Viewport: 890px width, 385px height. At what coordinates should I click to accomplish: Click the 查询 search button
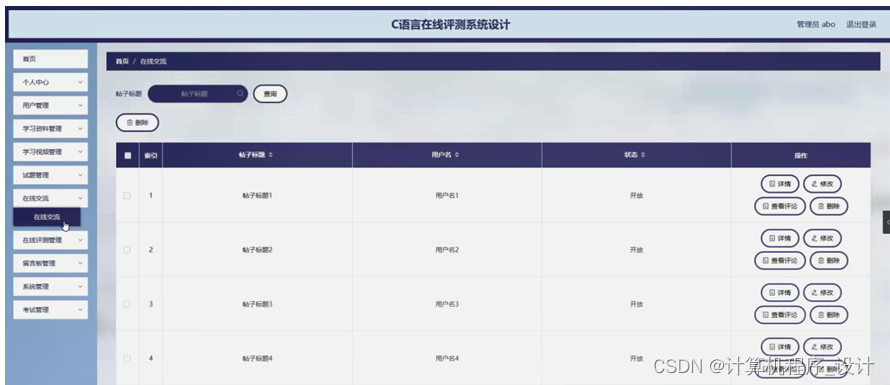pos(270,94)
